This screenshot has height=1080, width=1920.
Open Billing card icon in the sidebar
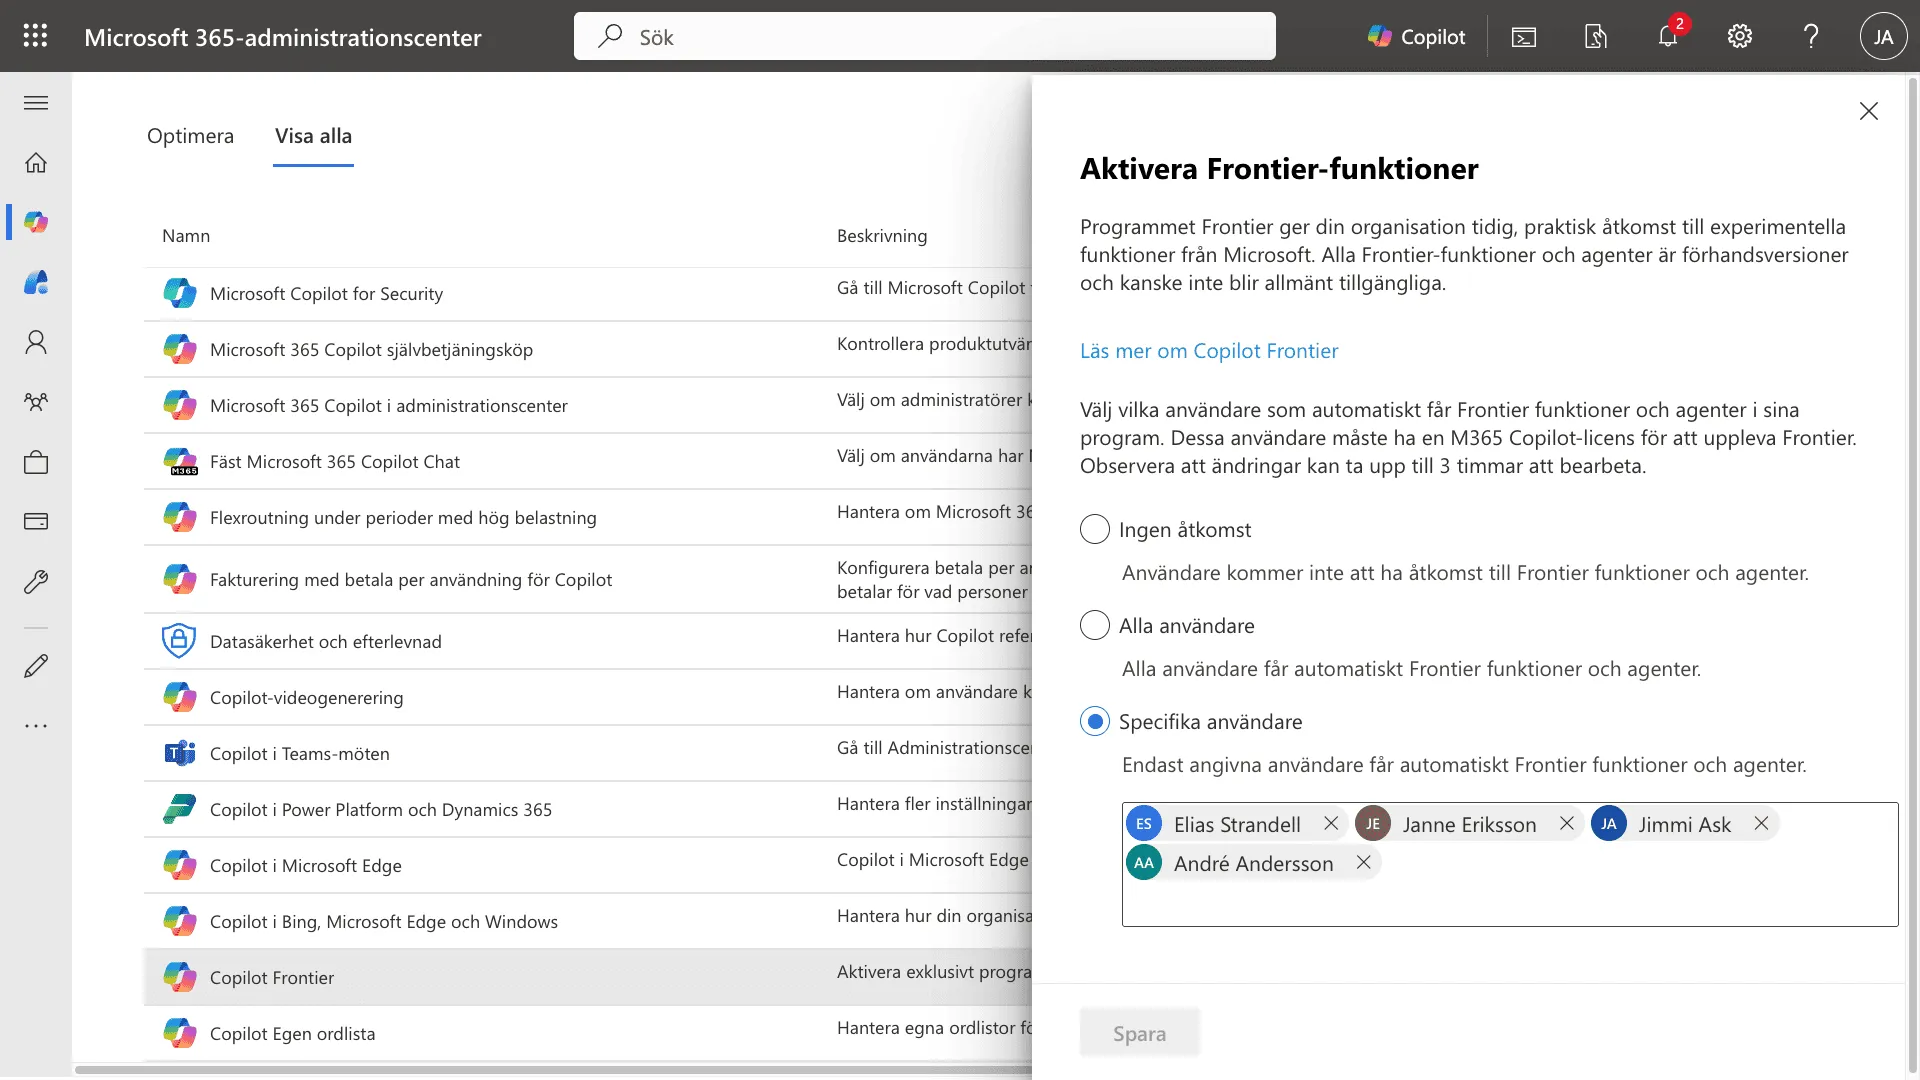[36, 521]
